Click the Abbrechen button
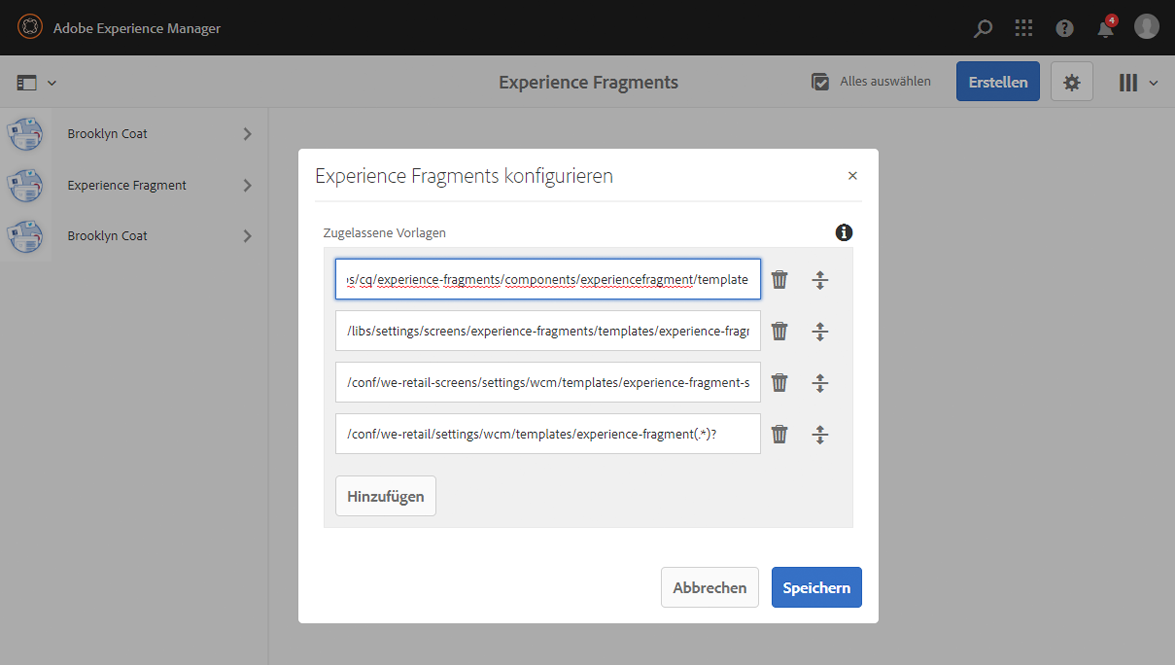Screen dimensions: 1175x665 [709, 588]
